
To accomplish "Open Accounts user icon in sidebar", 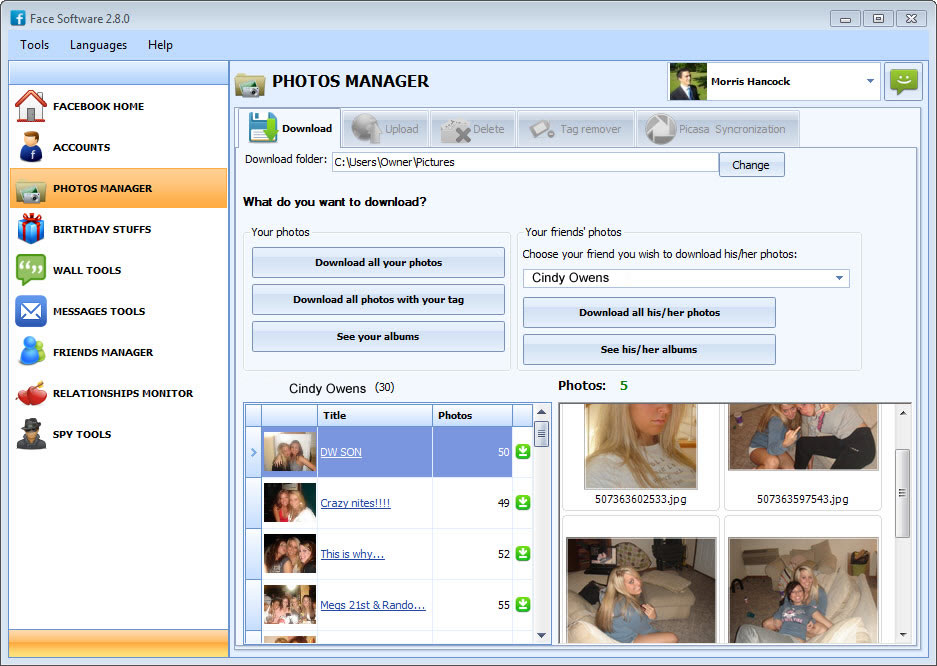I will 30,147.
